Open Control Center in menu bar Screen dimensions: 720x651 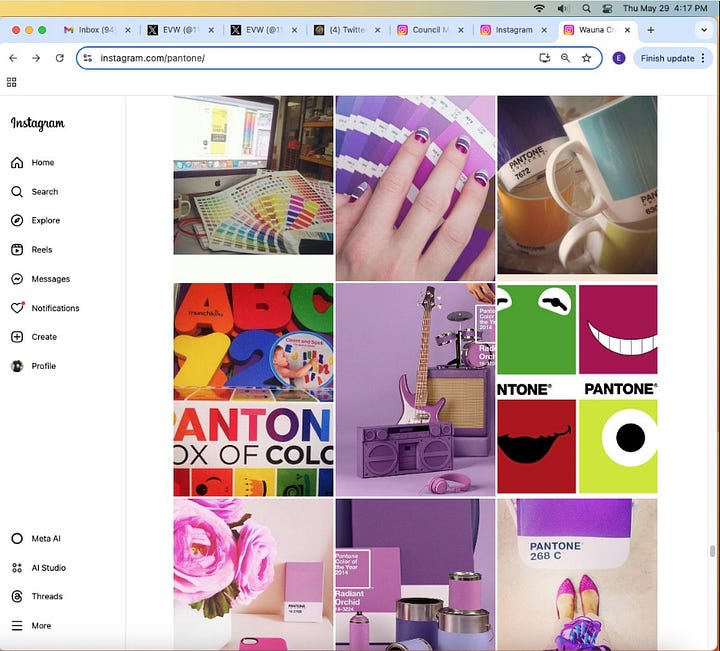607,8
